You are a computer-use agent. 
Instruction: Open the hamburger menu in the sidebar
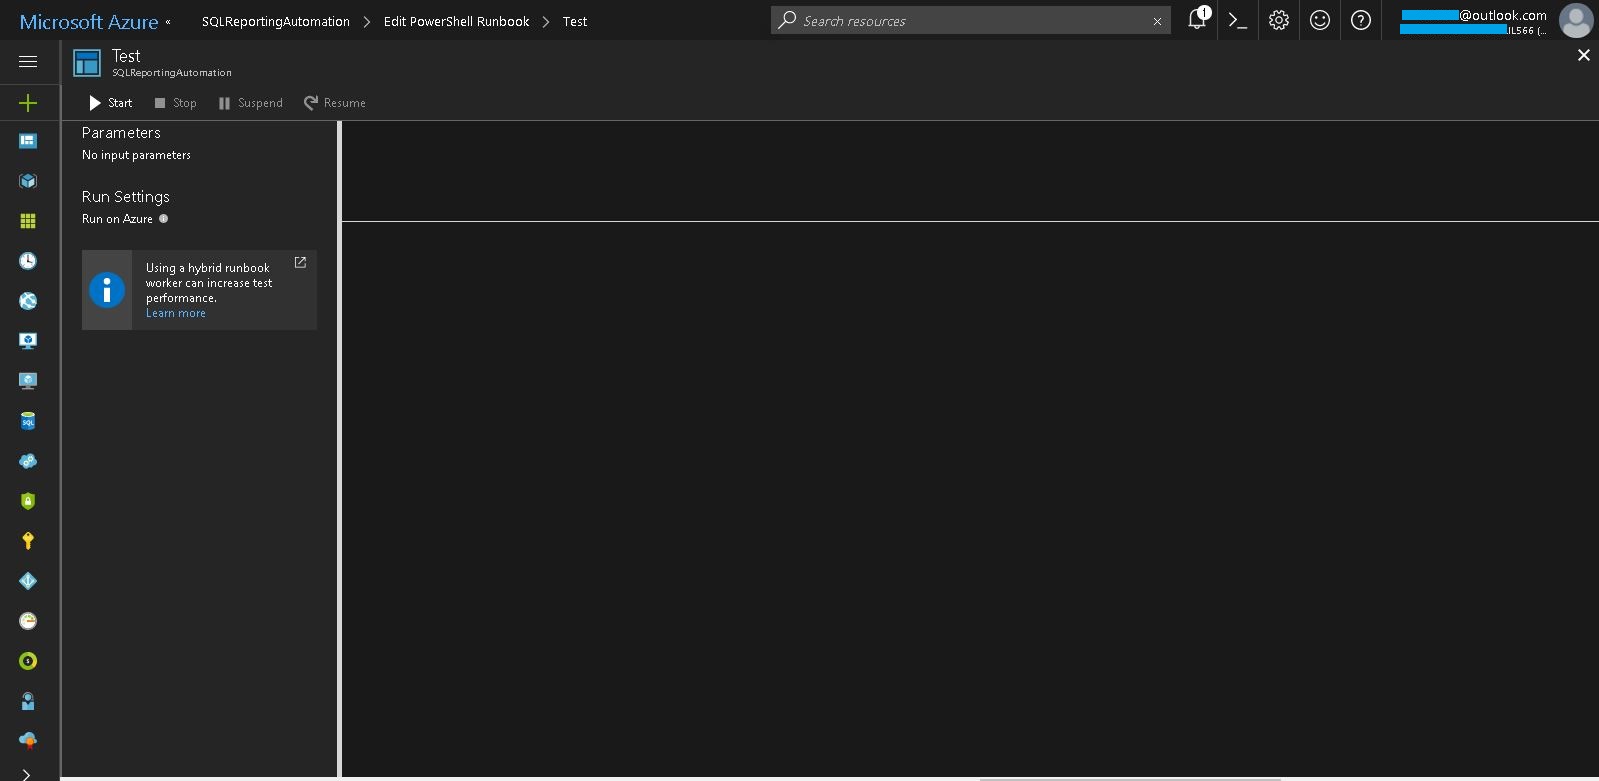pyautogui.click(x=28, y=62)
